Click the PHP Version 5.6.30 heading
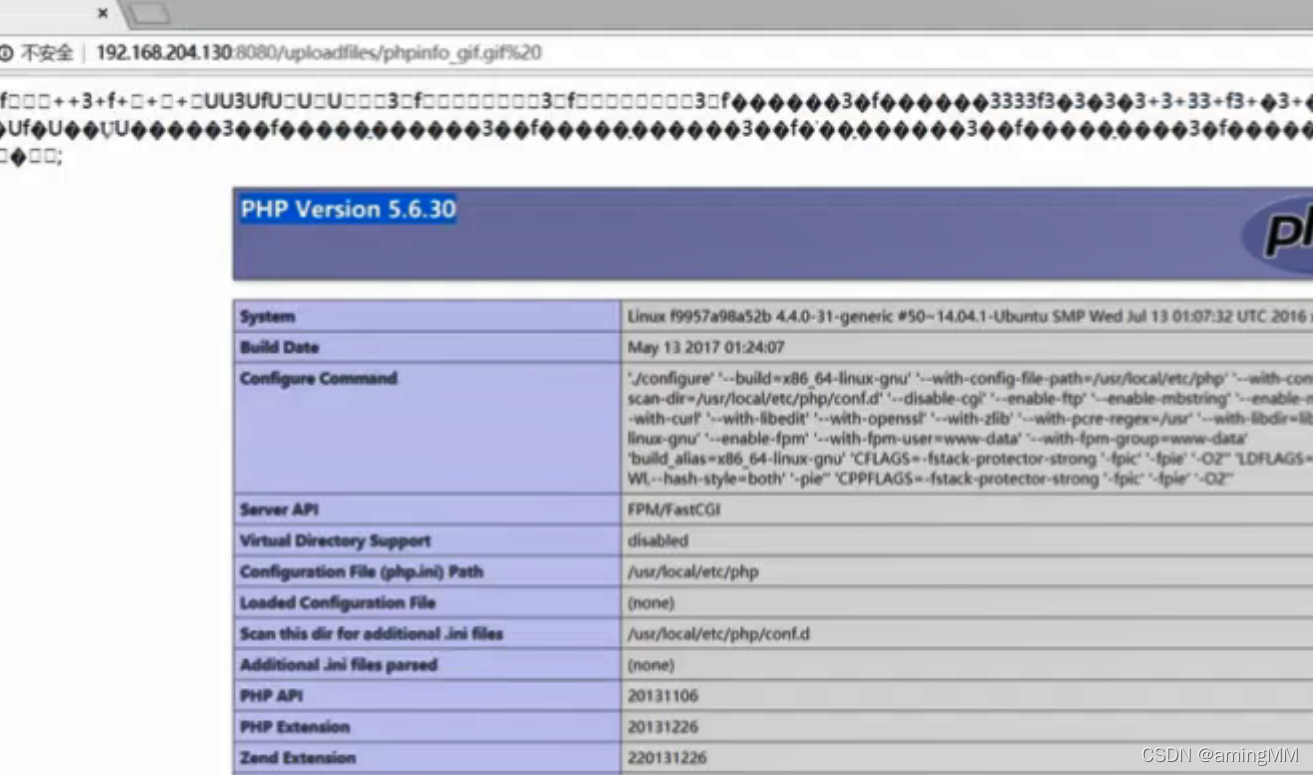 point(348,209)
